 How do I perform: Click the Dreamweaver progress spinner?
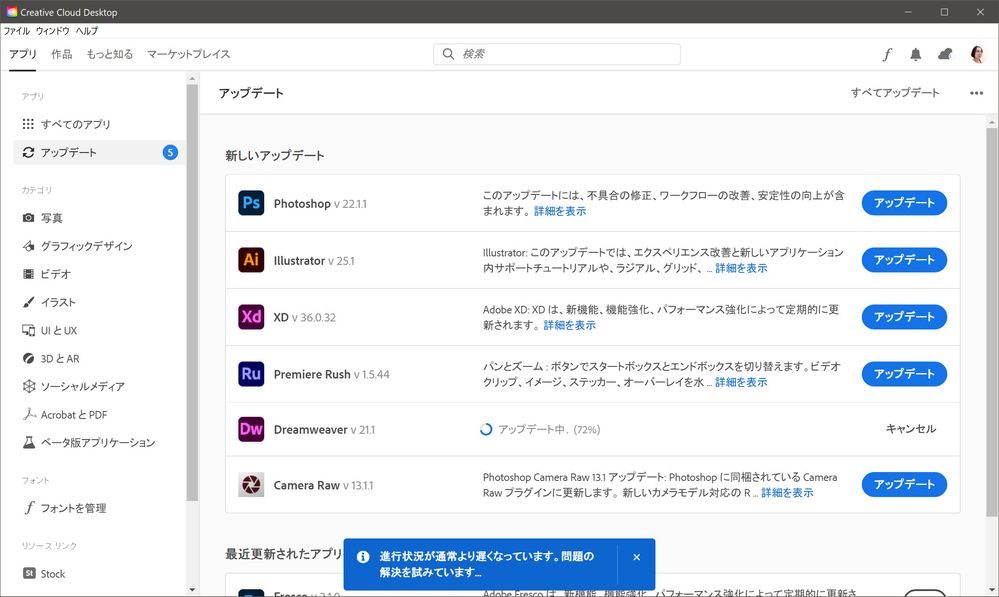point(486,429)
